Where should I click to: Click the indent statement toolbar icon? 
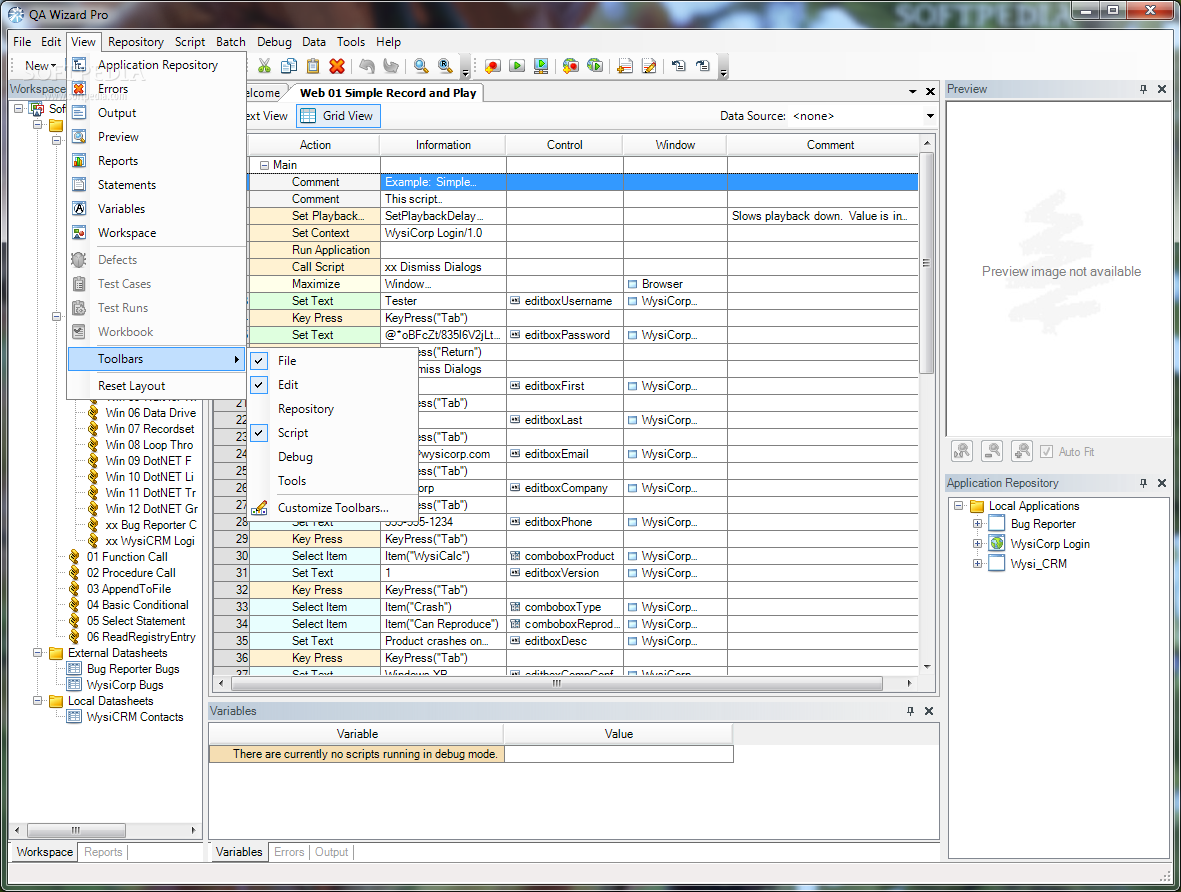(703, 66)
